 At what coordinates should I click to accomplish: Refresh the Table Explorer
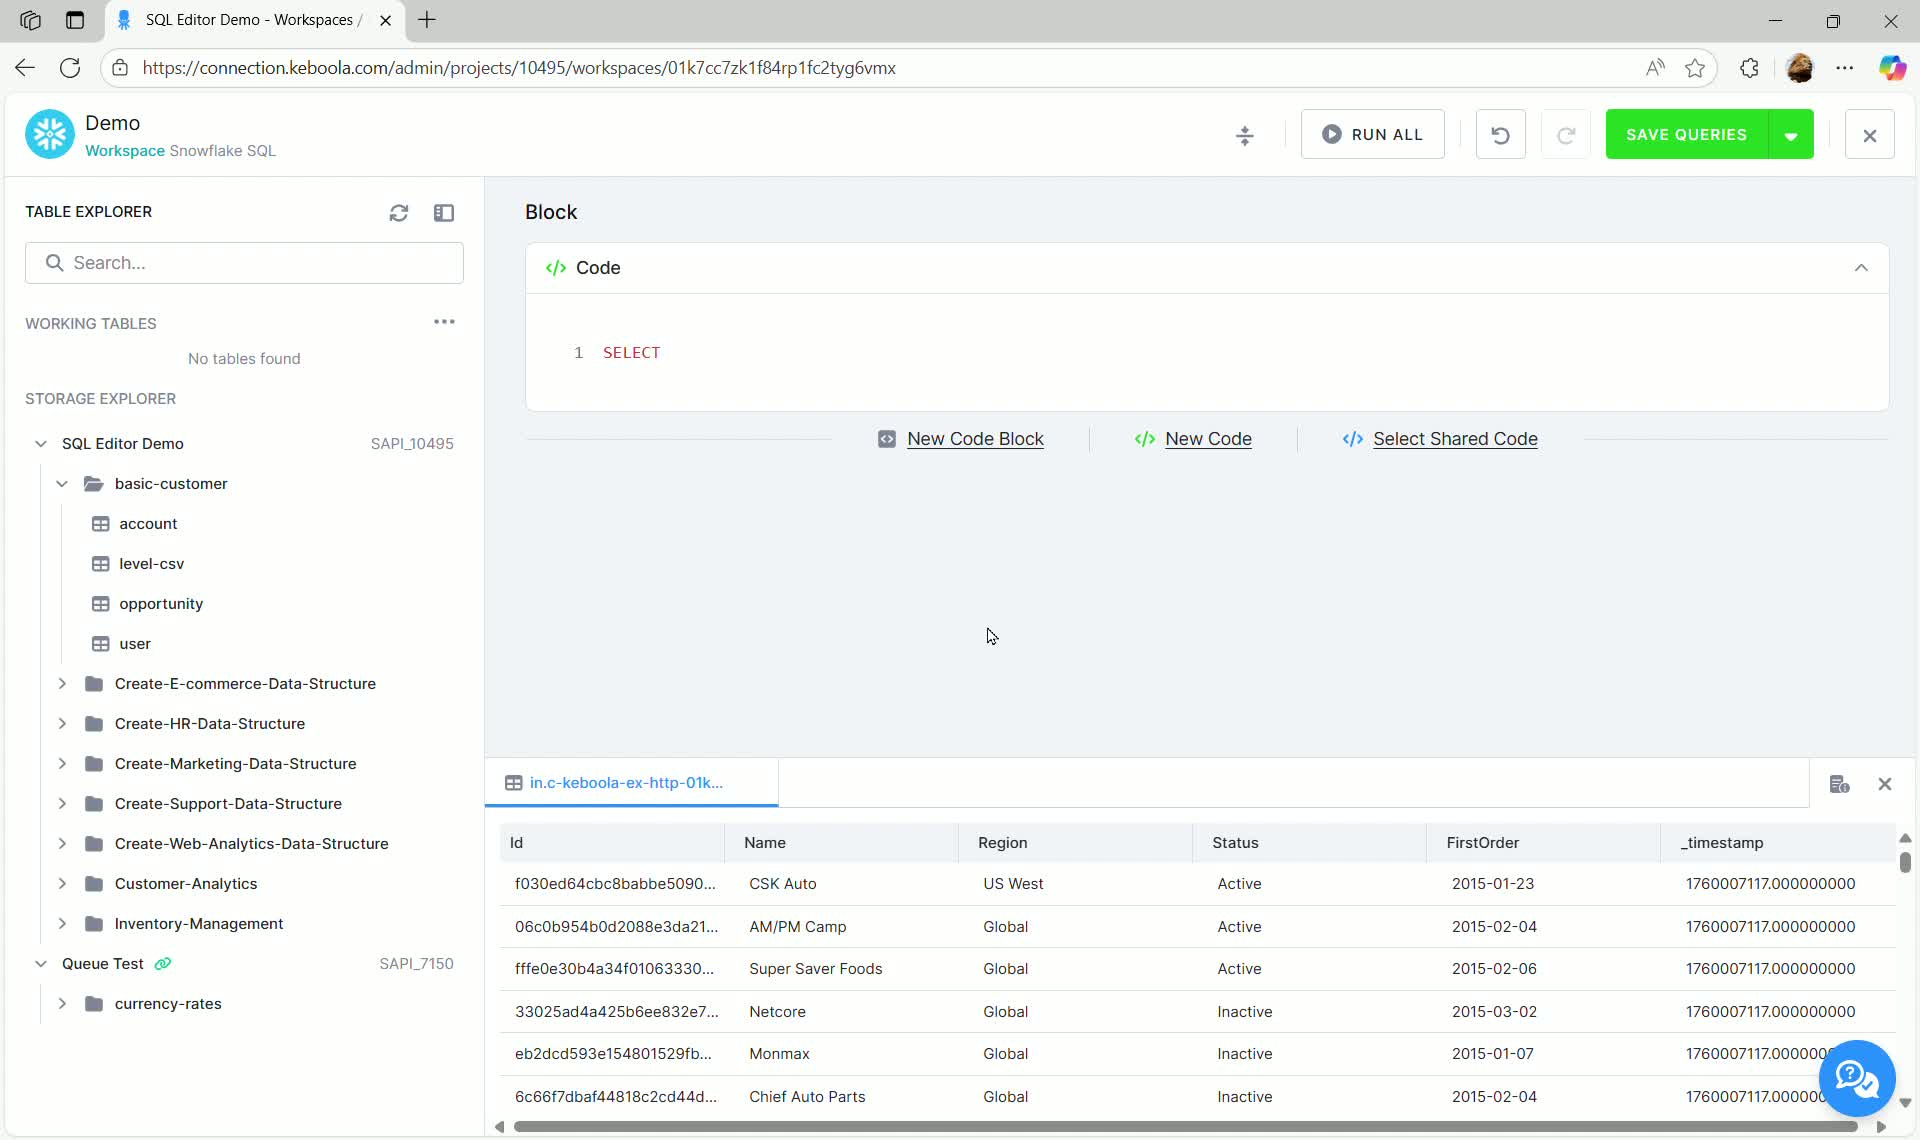point(399,212)
